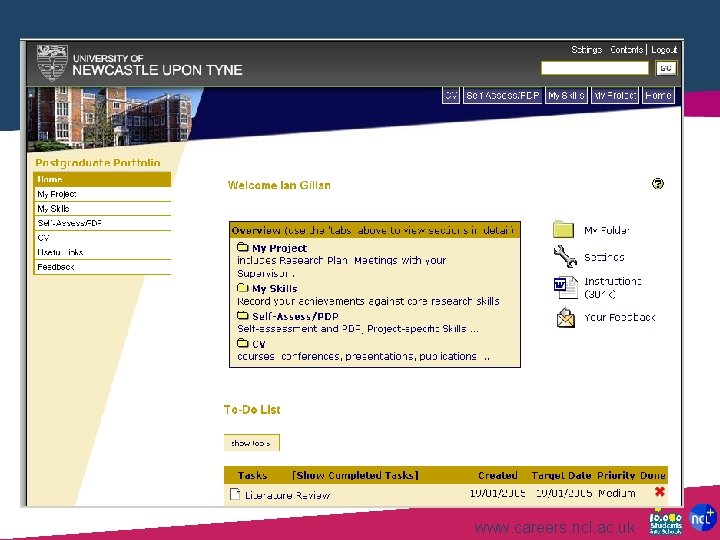Click the ncl+ round logo
Viewport: 720px width, 540px height.
(x=702, y=518)
